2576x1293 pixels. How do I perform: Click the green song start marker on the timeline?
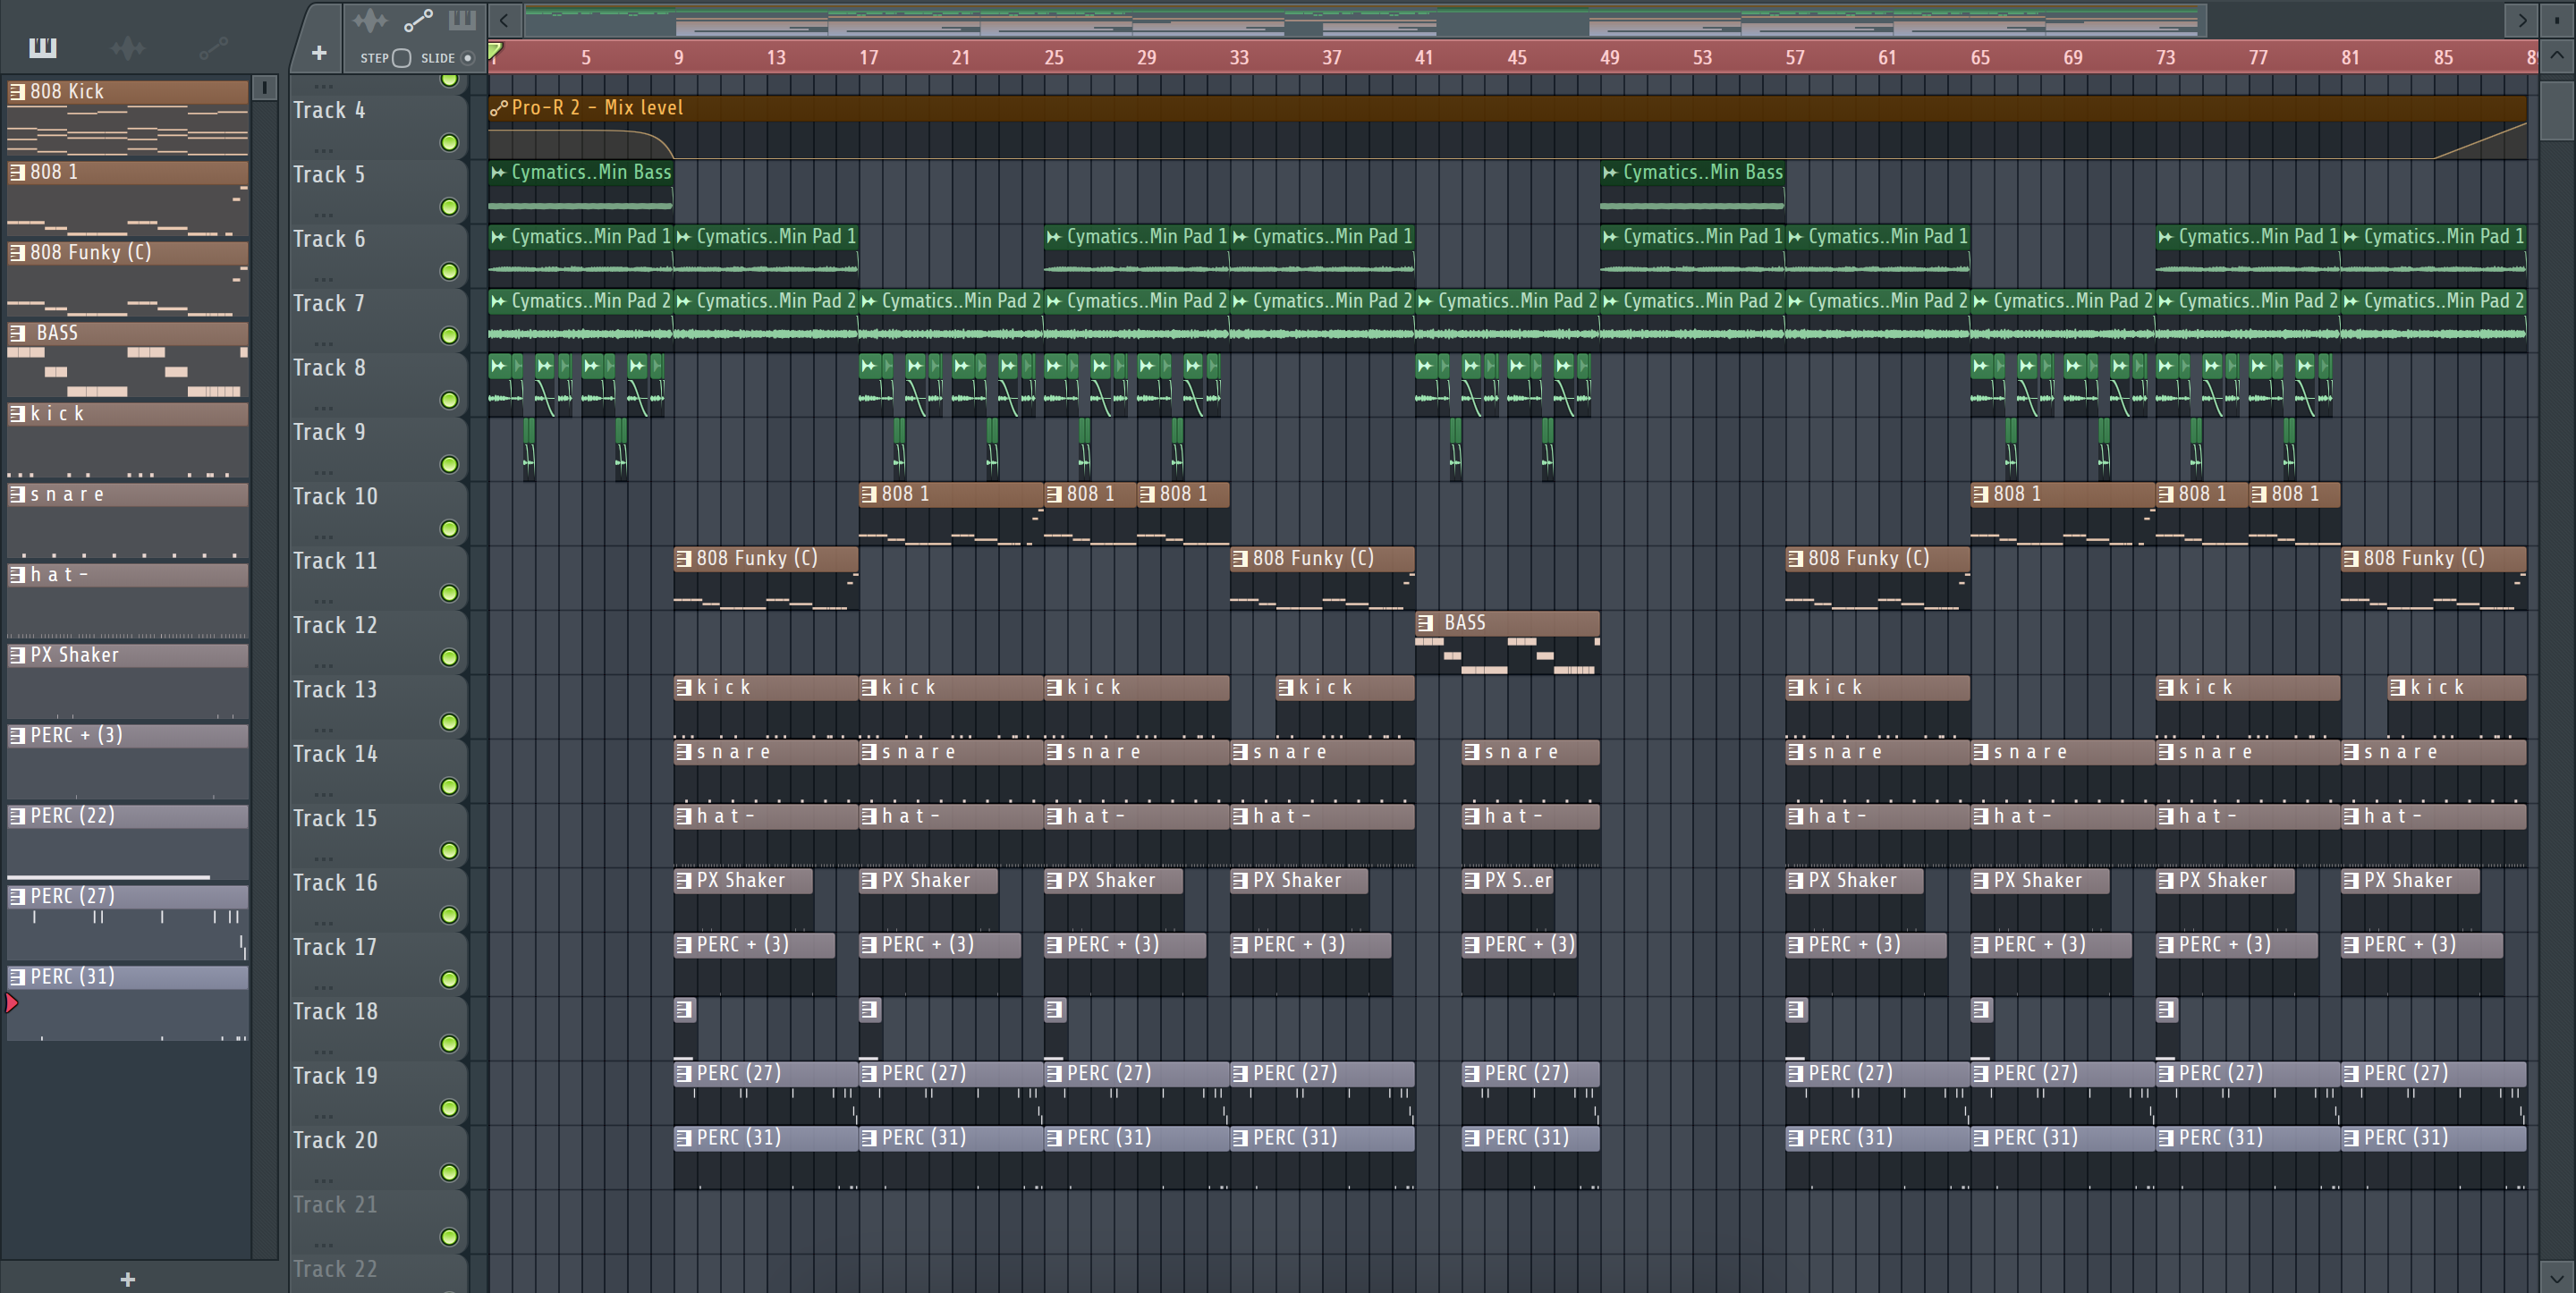495,51
